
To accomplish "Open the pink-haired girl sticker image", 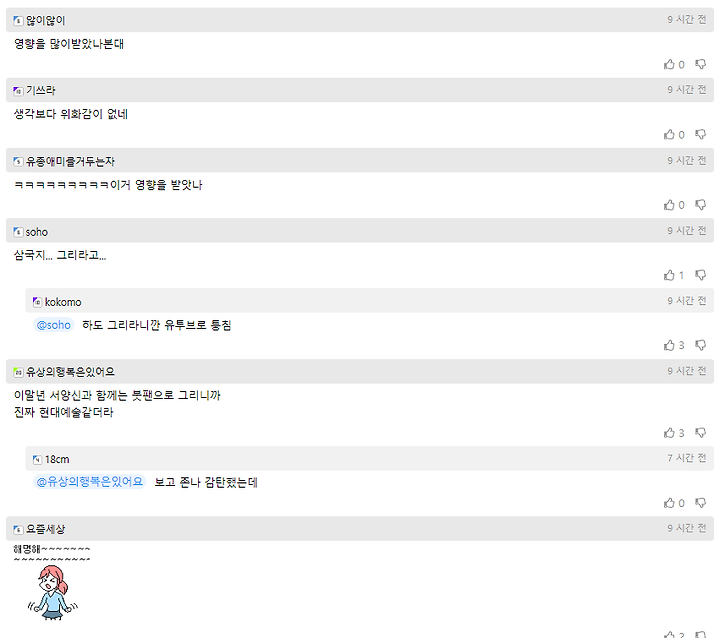I will 52,593.
